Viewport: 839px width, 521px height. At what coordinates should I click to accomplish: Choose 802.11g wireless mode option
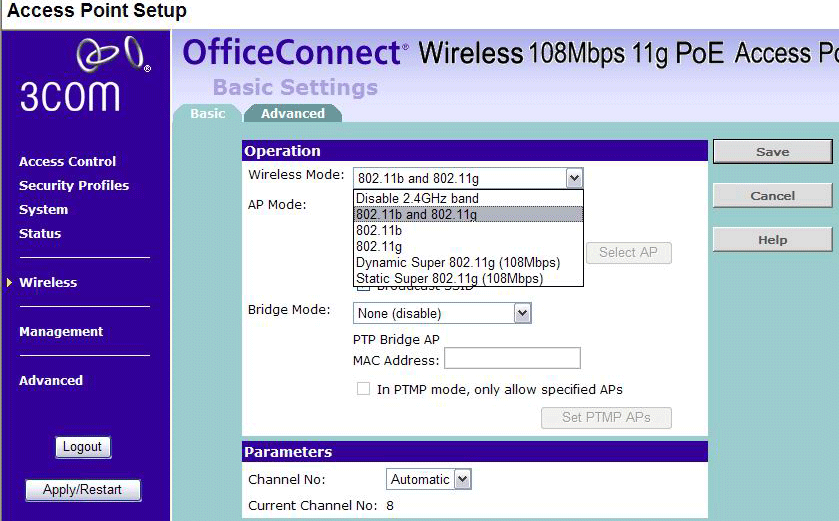coord(379,246)
